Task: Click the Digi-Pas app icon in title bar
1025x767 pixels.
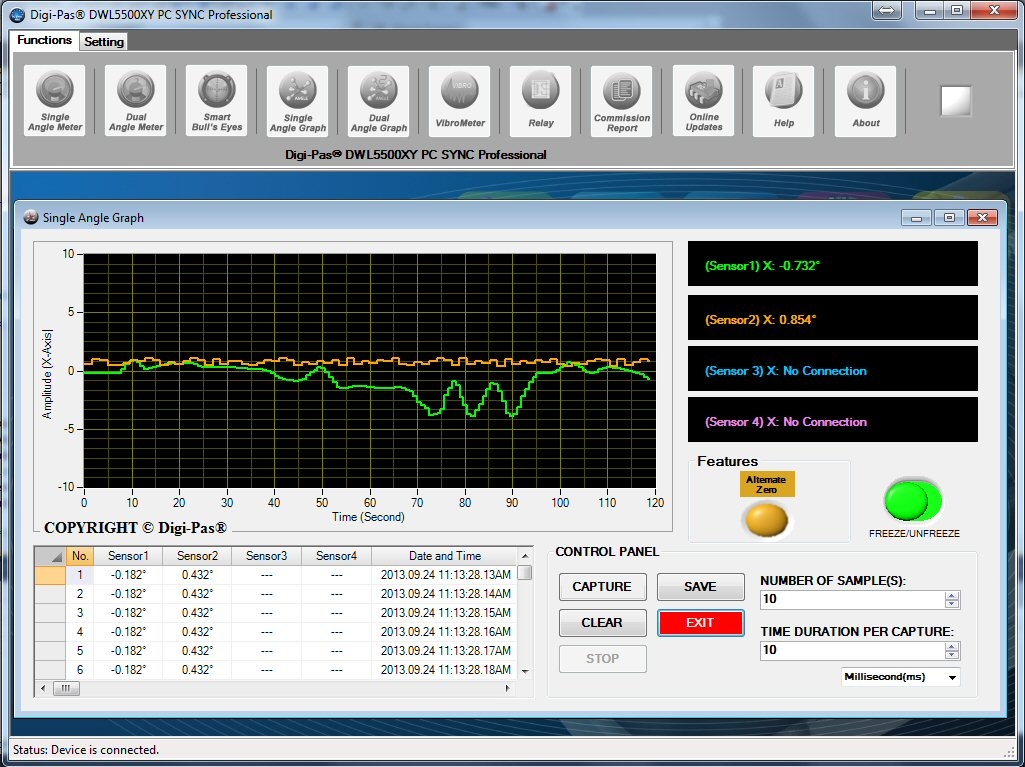Action: [17, 14]
